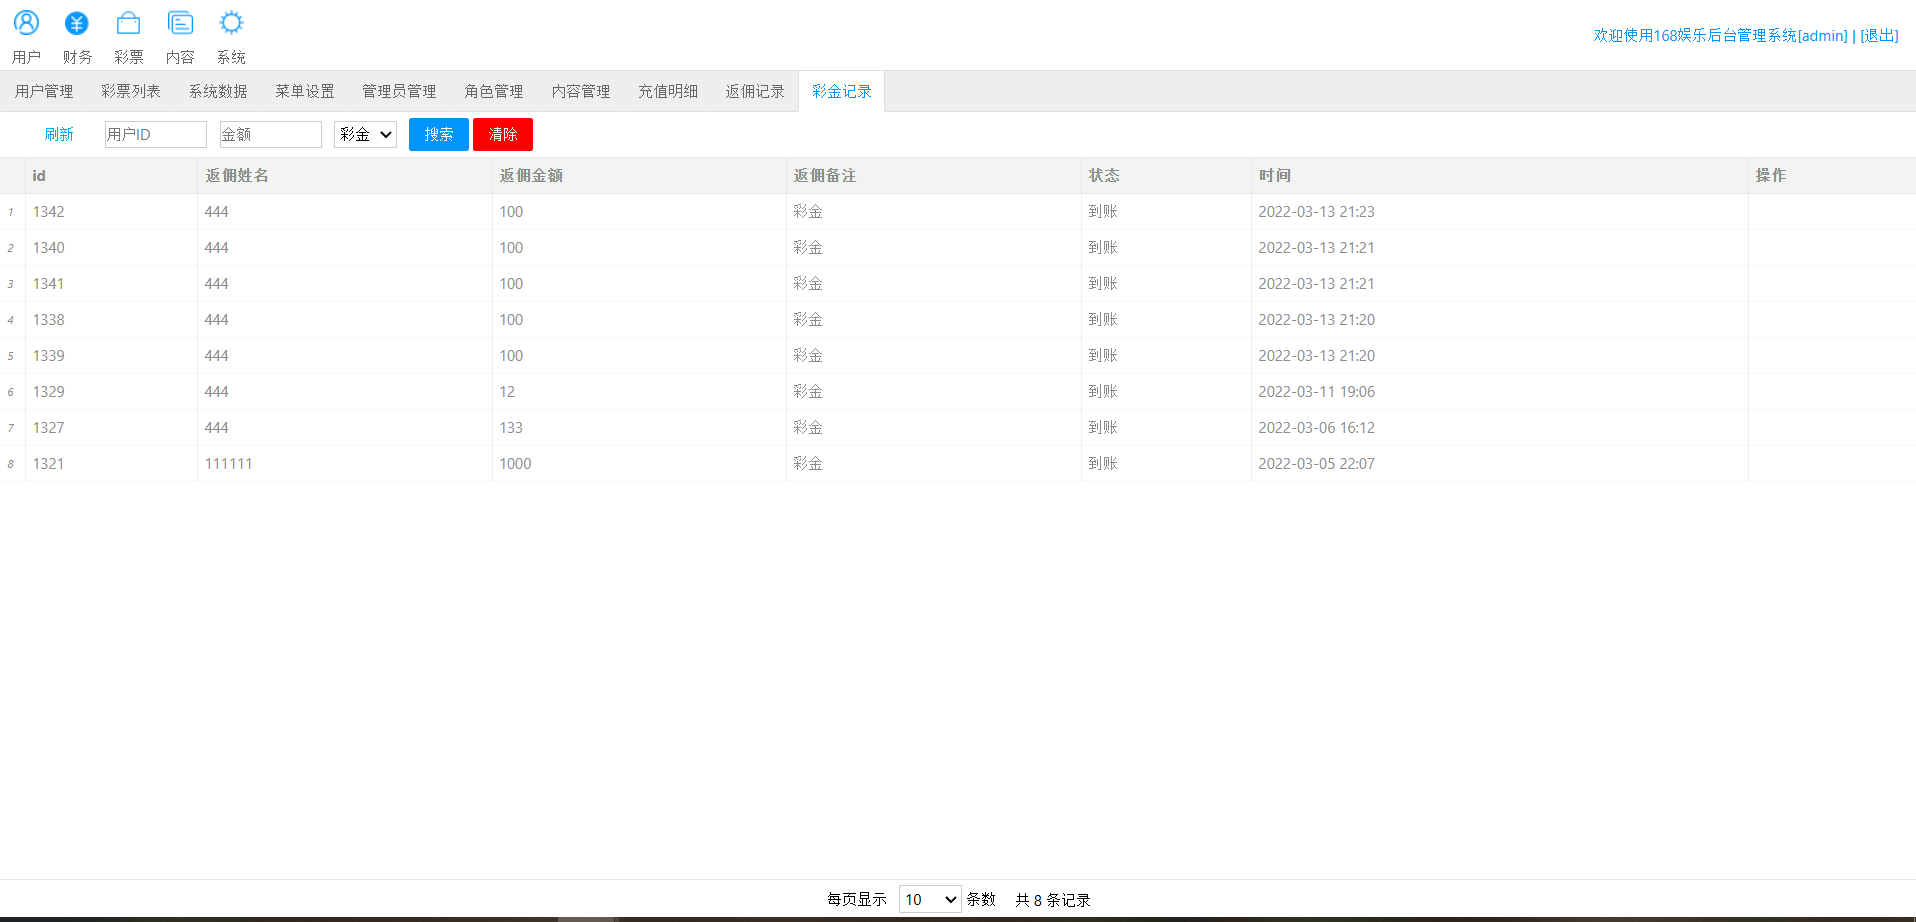Sort by the 返佣备注 column header

pyautogui.click(x=934, y=175)
